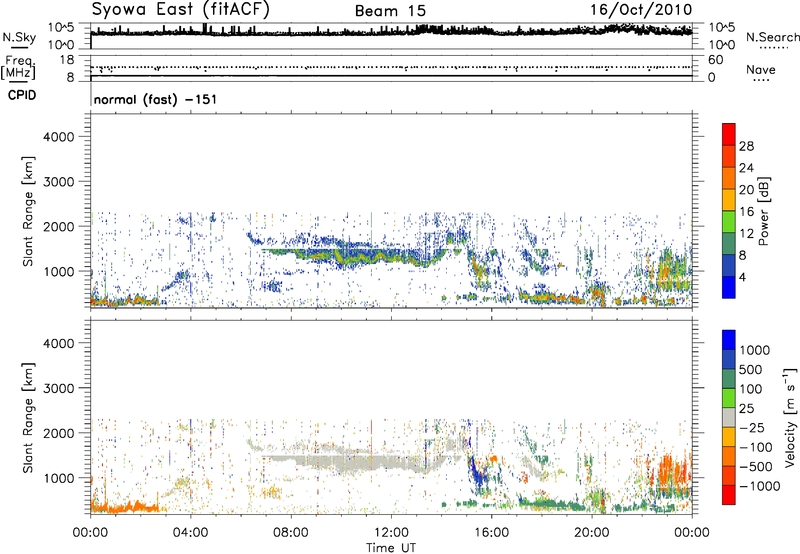Viewport: 800px width, 554px height.
Task: Click the 'N.Search' legend label
Action: coord(772,37)
